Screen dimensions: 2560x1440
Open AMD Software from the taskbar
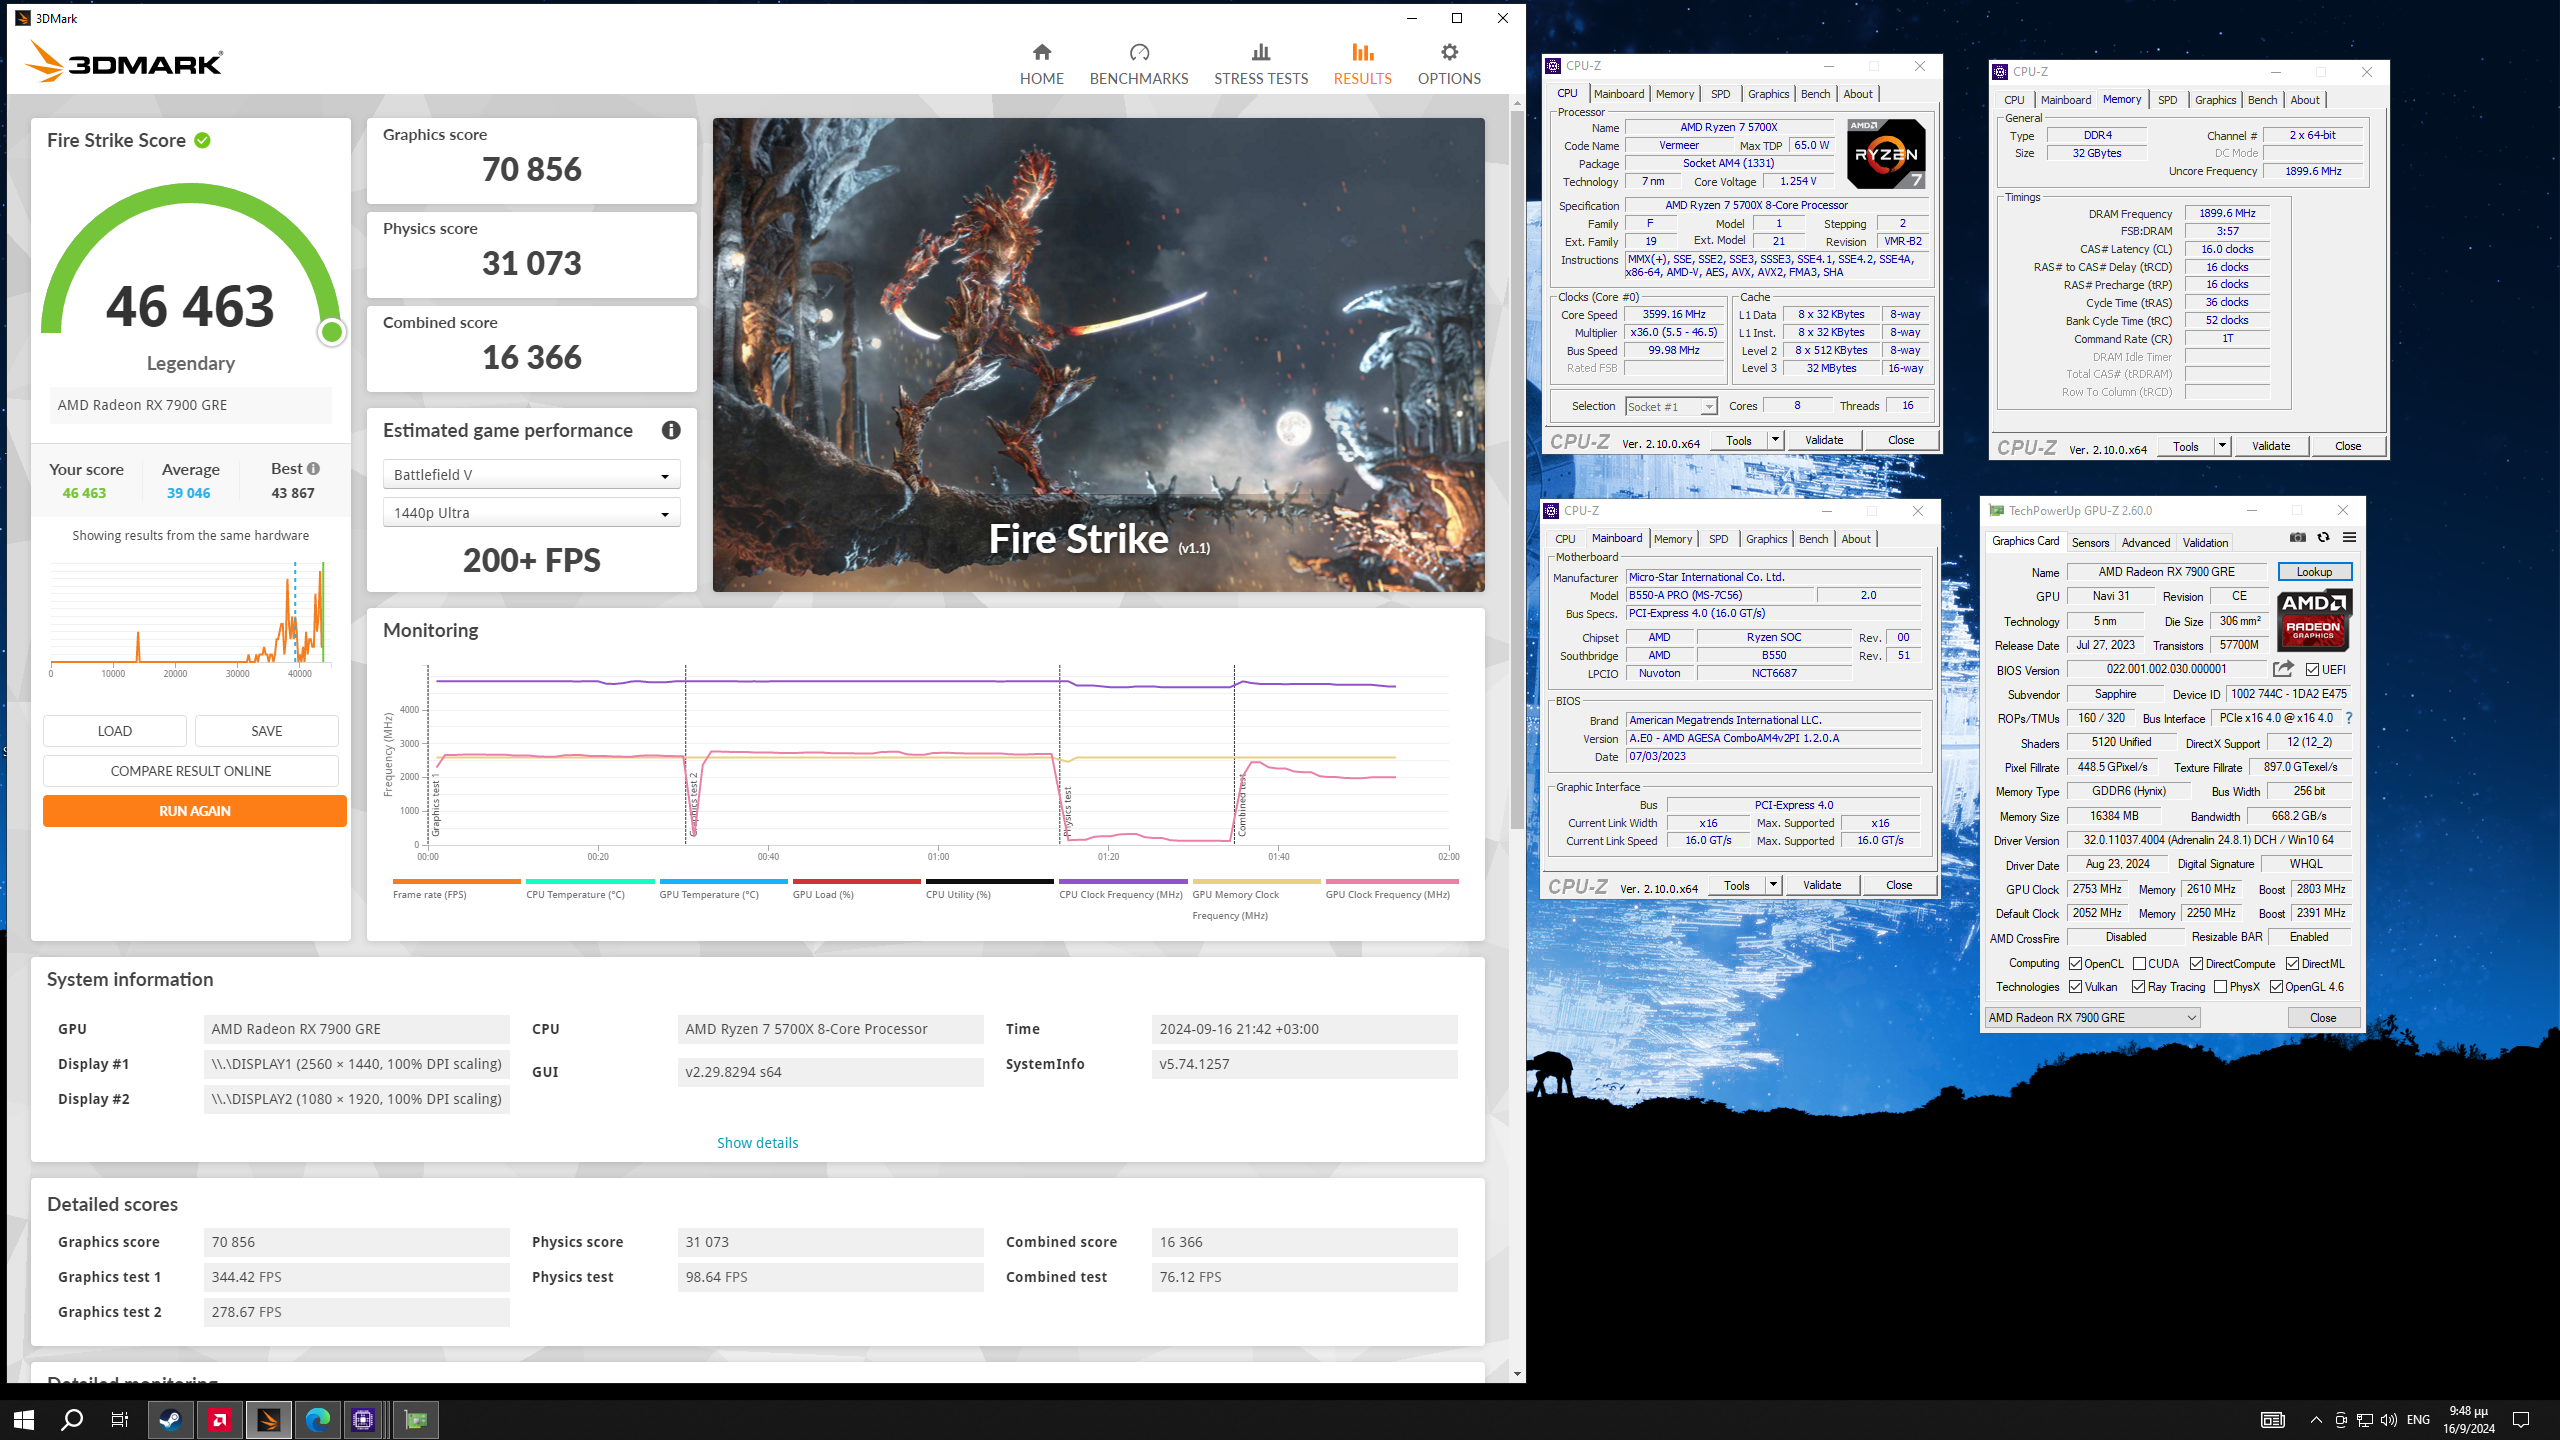coord(219,1419)
